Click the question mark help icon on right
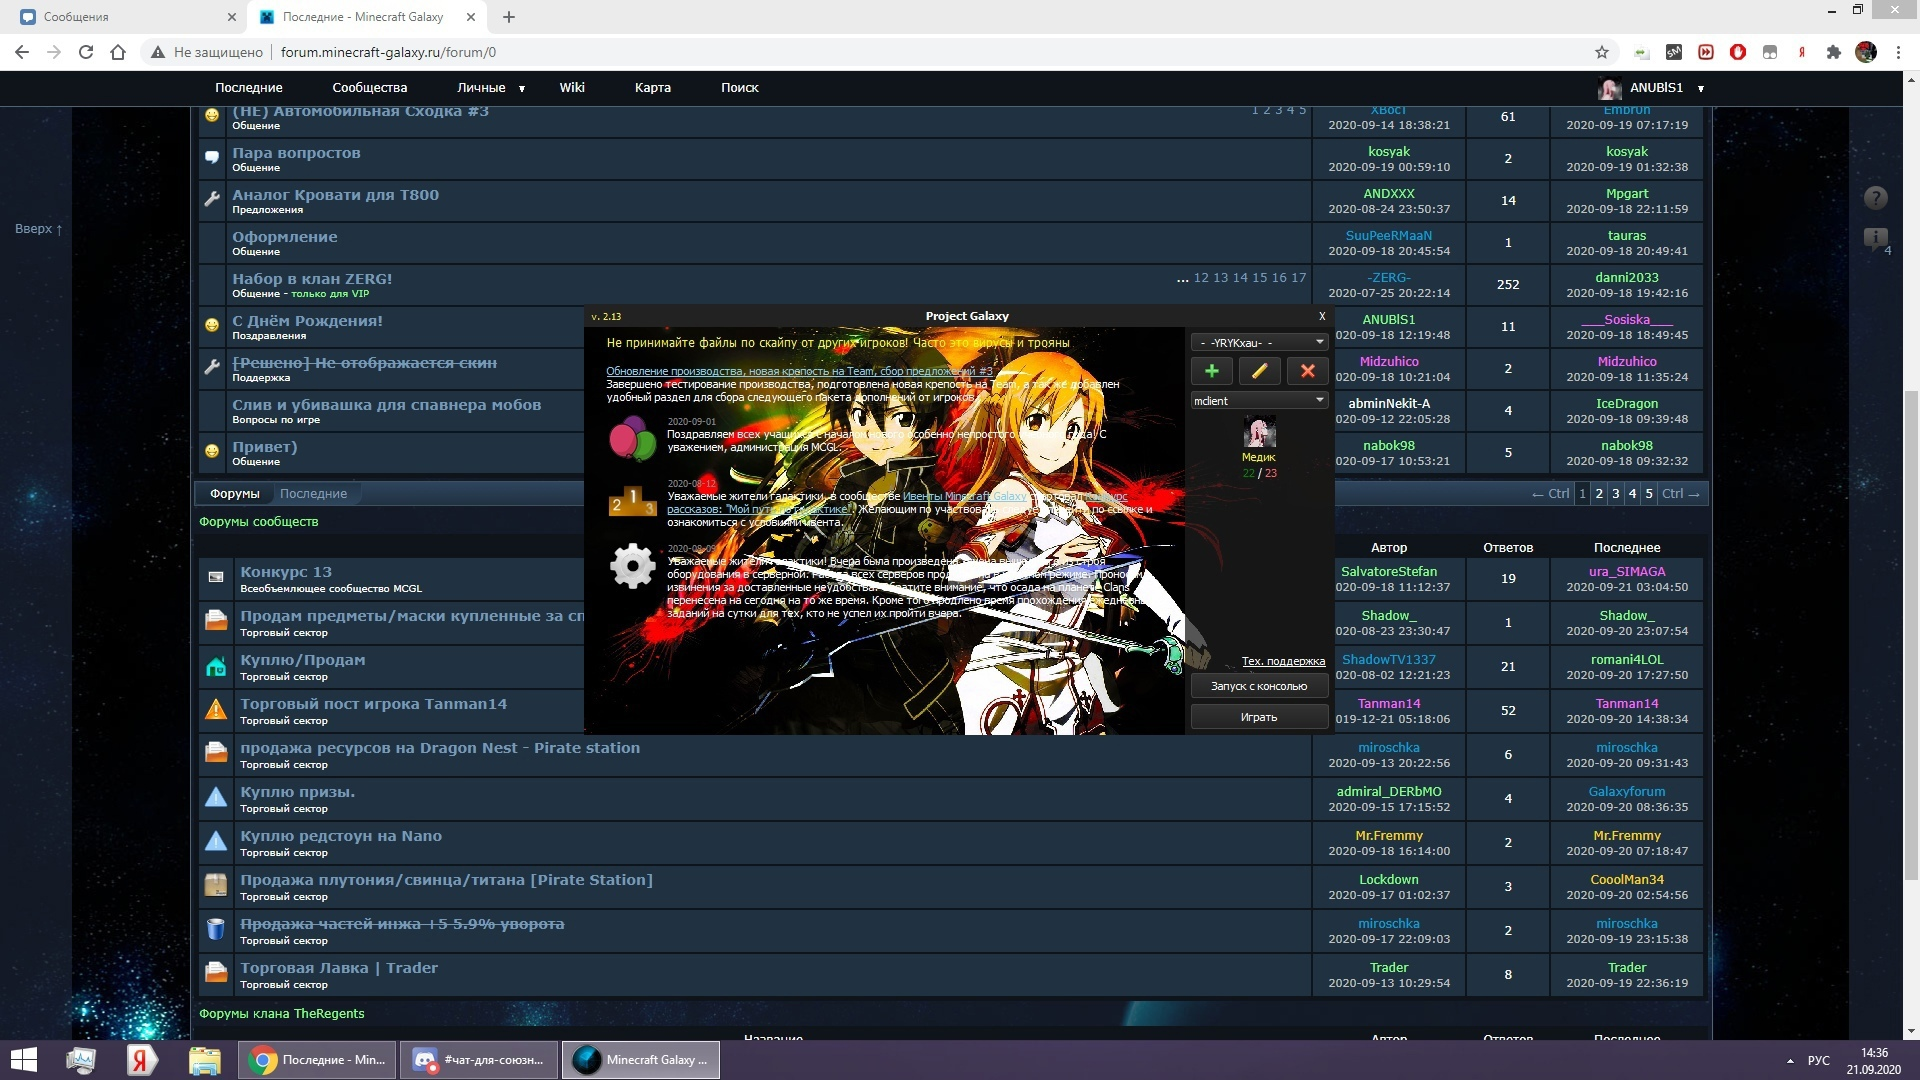This screenshot has height=1080, width=1920. 1876,198
